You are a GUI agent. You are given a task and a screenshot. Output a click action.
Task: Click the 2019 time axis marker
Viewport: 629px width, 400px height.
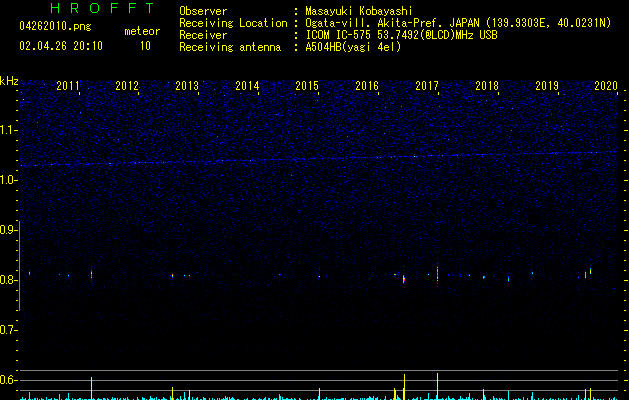tap(547, 86)
